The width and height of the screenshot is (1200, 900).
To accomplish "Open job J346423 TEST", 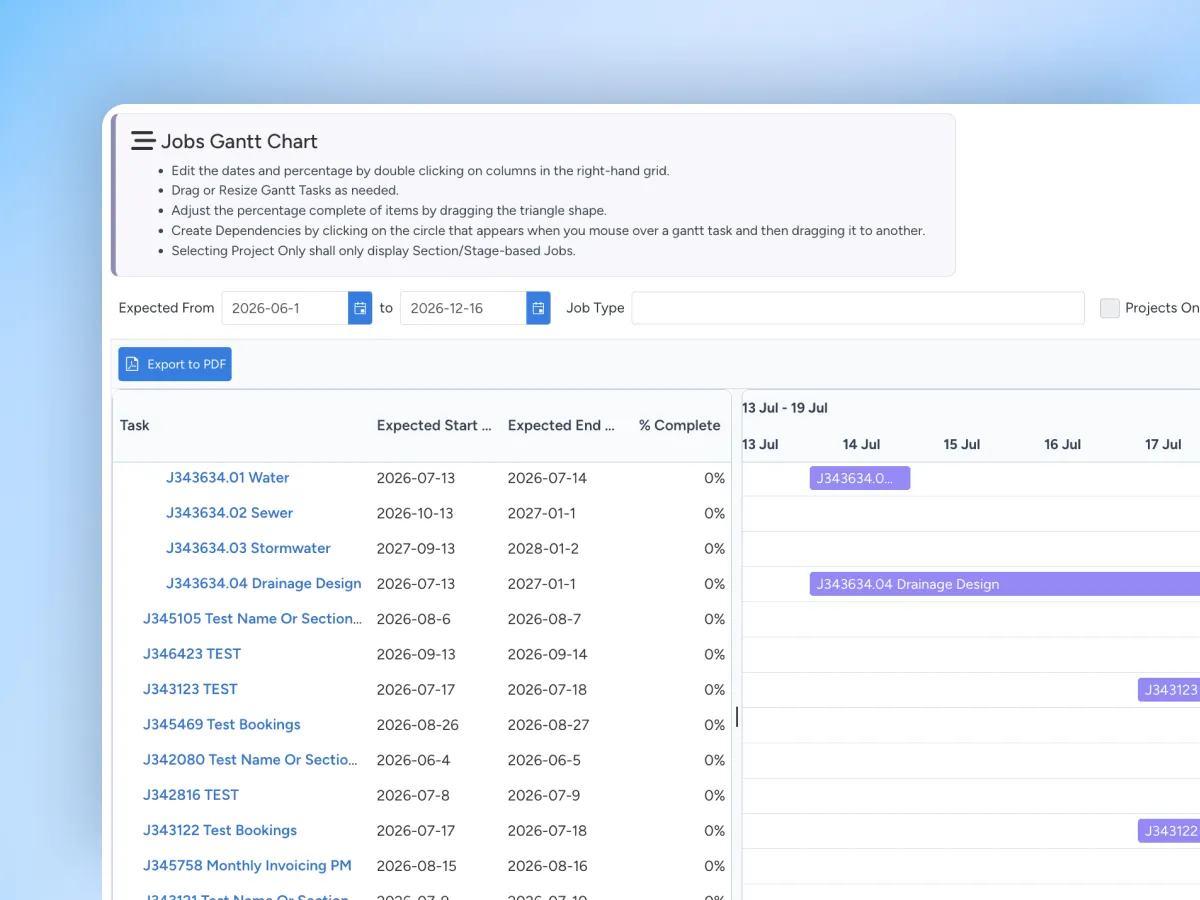I will (x=192, y=654).
